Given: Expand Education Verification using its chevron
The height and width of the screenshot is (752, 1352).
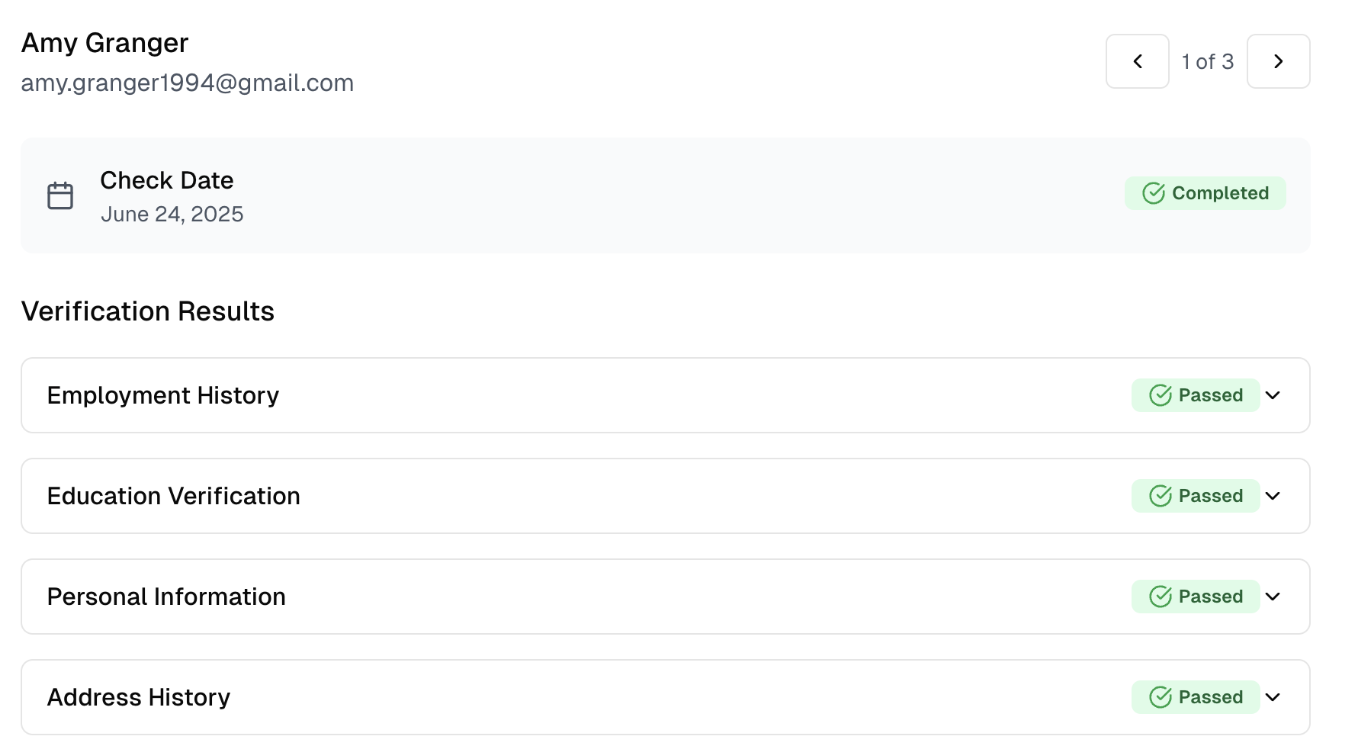Looking at the screenshot, I should click(1272, 496).
